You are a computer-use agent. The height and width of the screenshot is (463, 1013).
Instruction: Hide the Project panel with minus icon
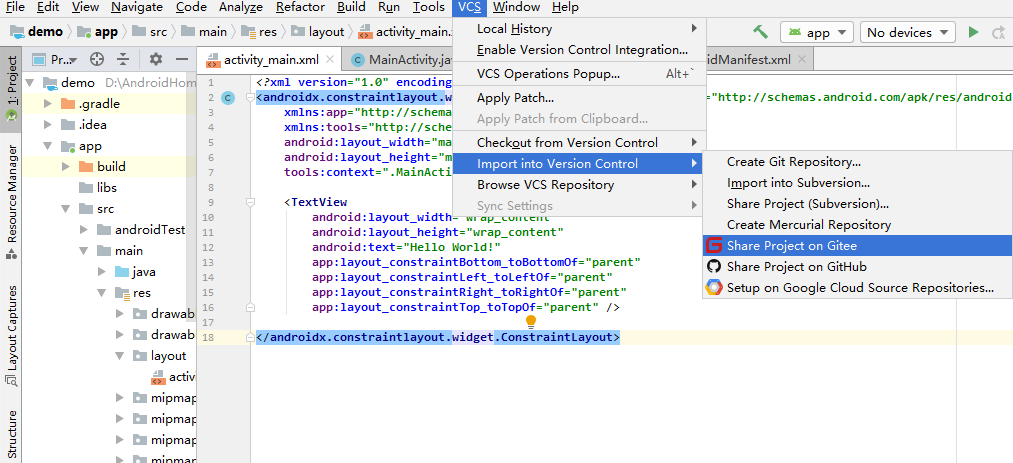click(x=182, y=60)
